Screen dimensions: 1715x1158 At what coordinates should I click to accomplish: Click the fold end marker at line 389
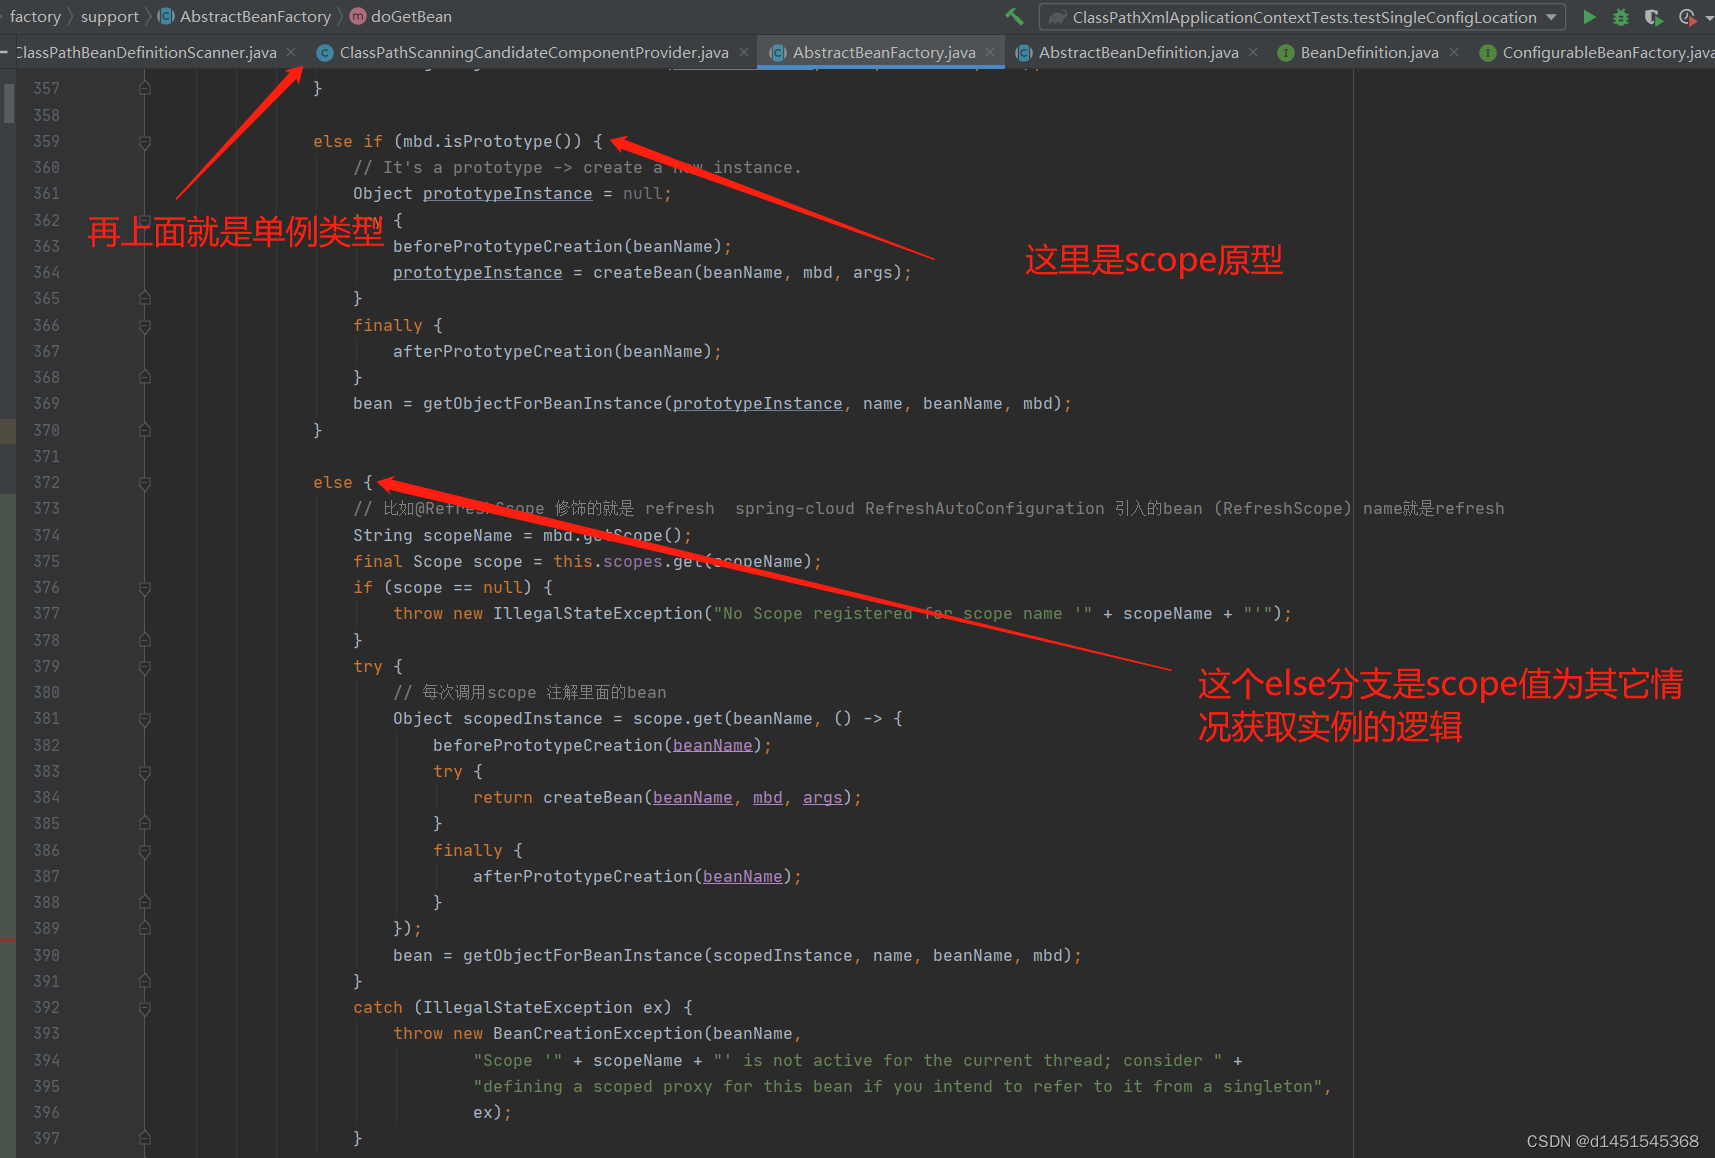pyautogui.click(x=145, y=928)
